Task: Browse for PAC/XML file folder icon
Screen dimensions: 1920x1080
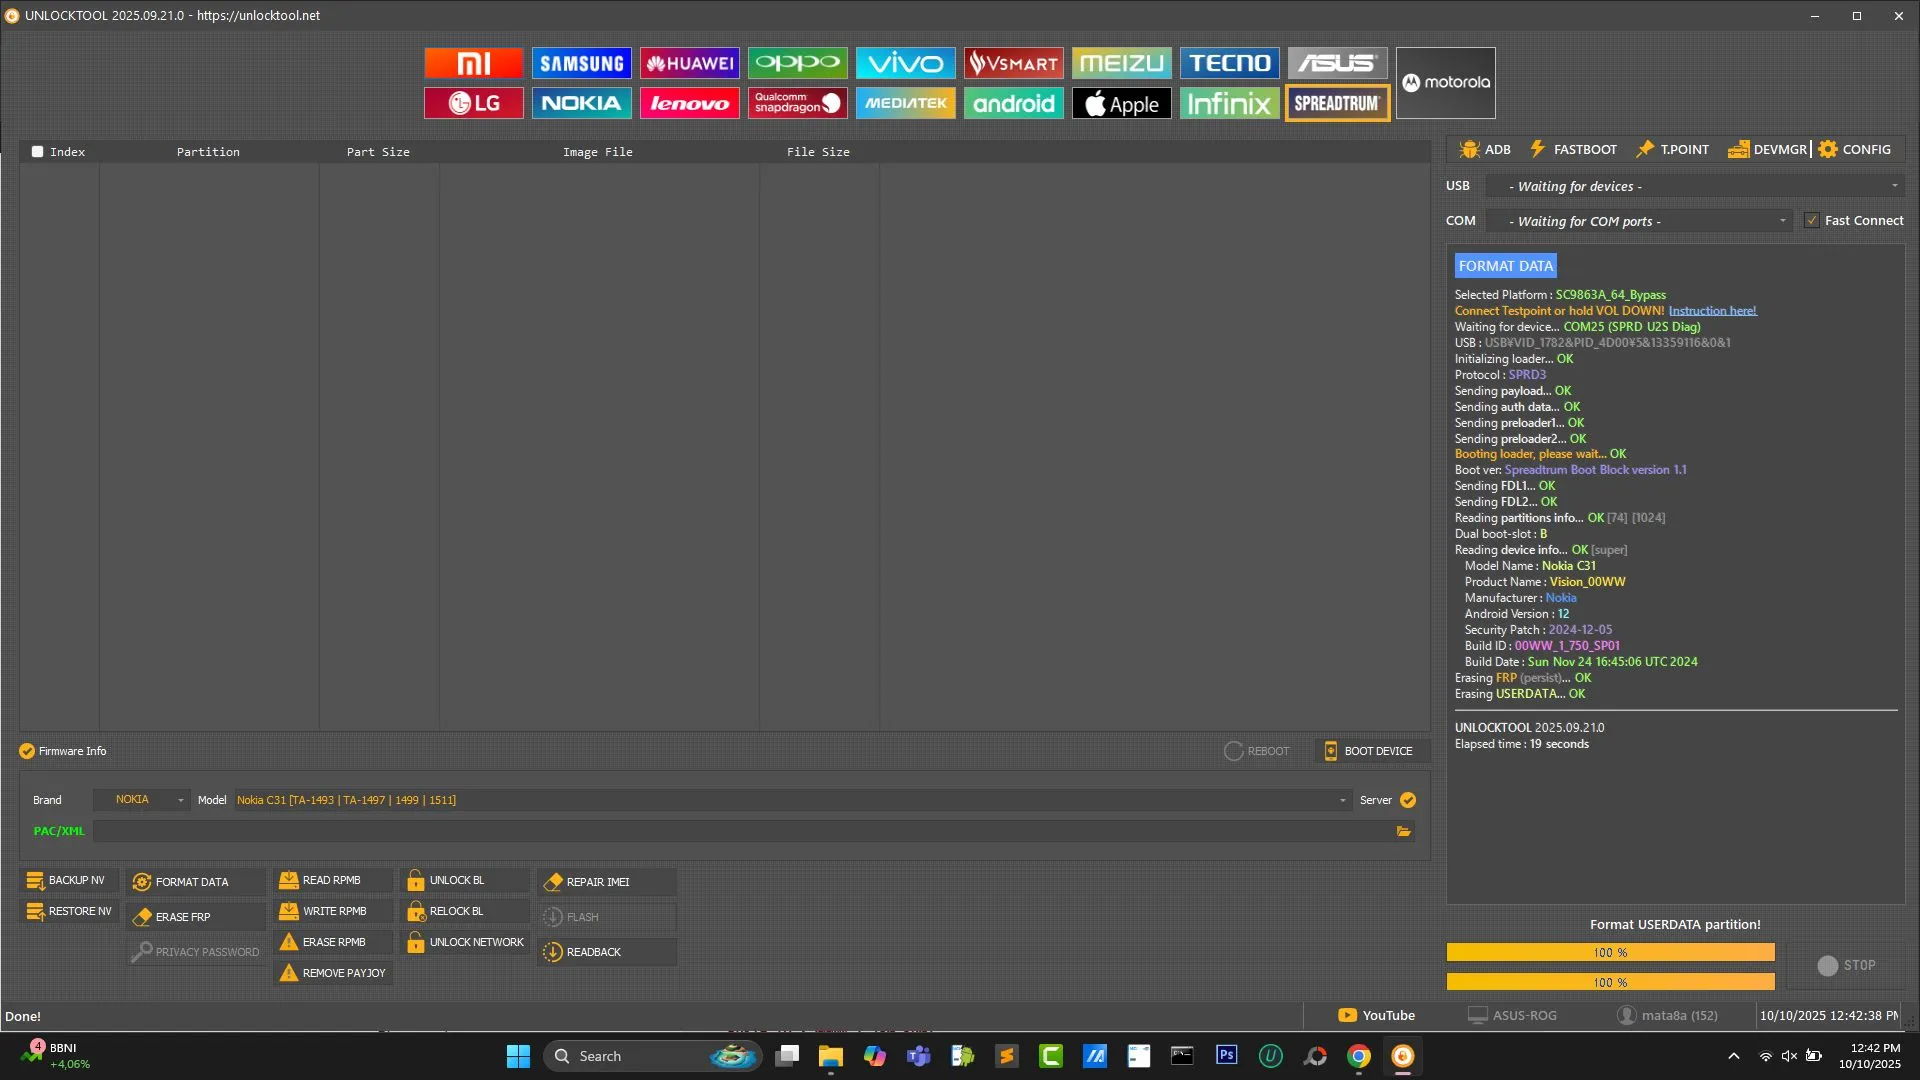Action: click(x=1403, y=831)
